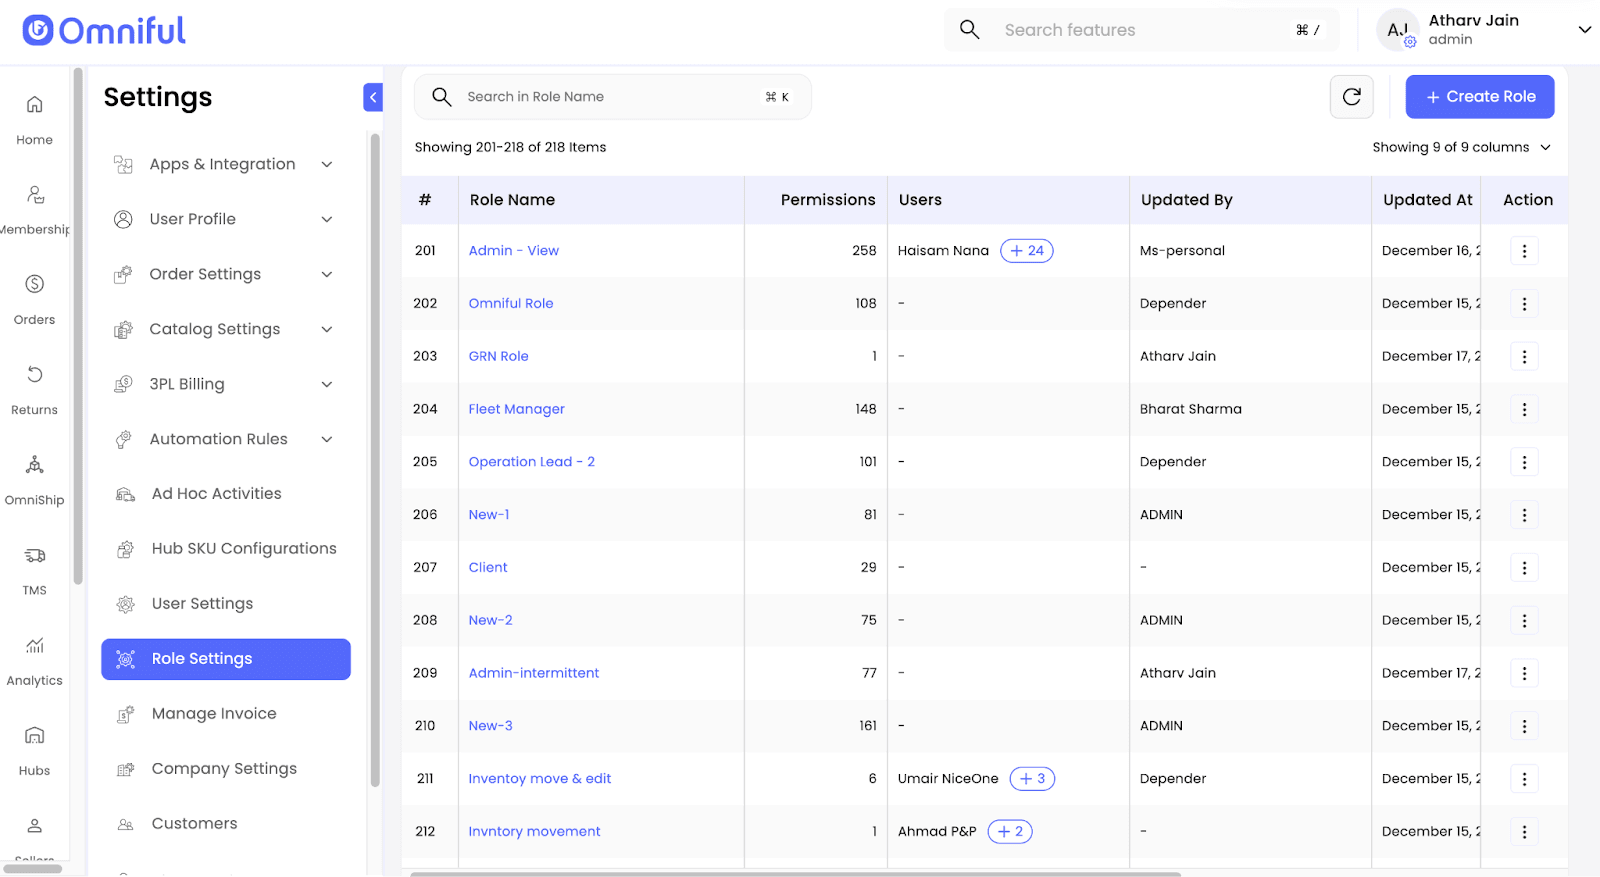Open Hubs in the sidebar
This screenshot has height=877, width=1600.
coord(34,748)
